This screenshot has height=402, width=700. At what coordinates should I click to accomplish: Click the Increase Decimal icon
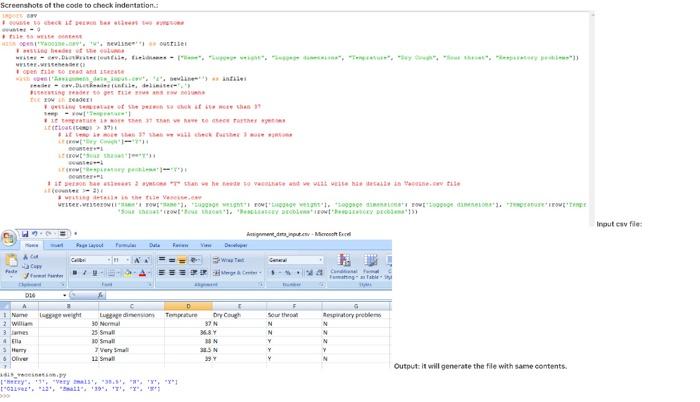[309, 272]
